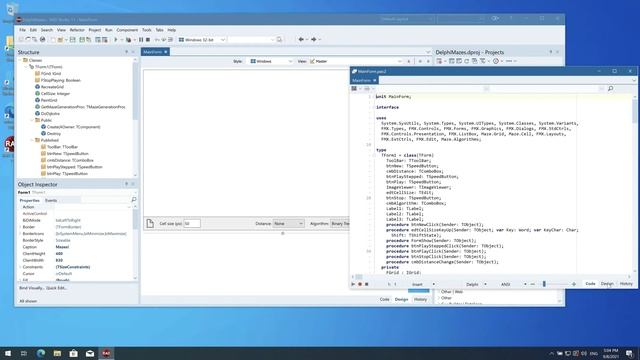This screenshot has width=640, height=360.
Task: Click the pin icon of Projects panel
Action: coord(550,52)
